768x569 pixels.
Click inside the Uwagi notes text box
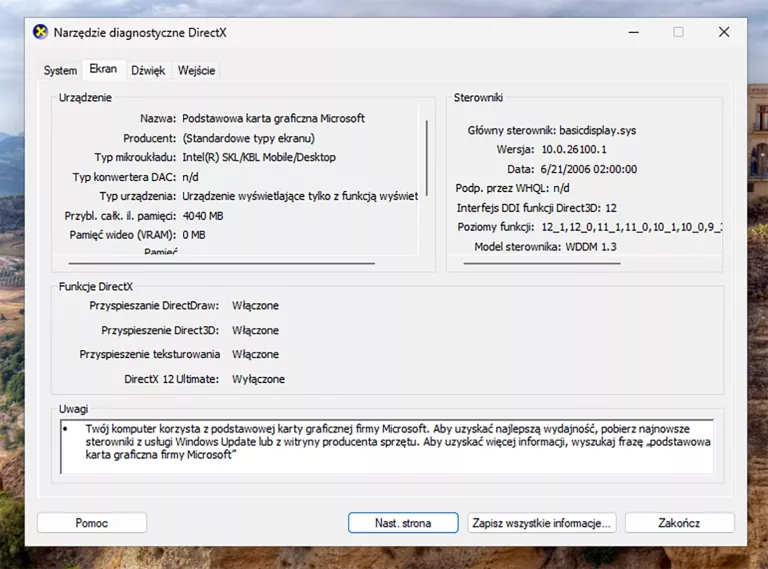tap(386, 446)
